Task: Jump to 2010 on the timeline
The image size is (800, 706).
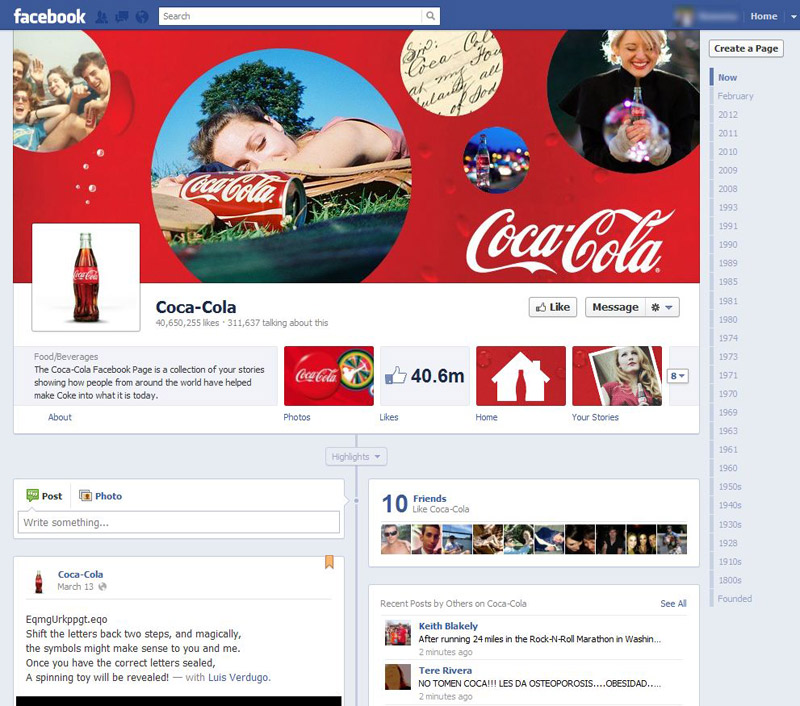Action: pos(728,152)
